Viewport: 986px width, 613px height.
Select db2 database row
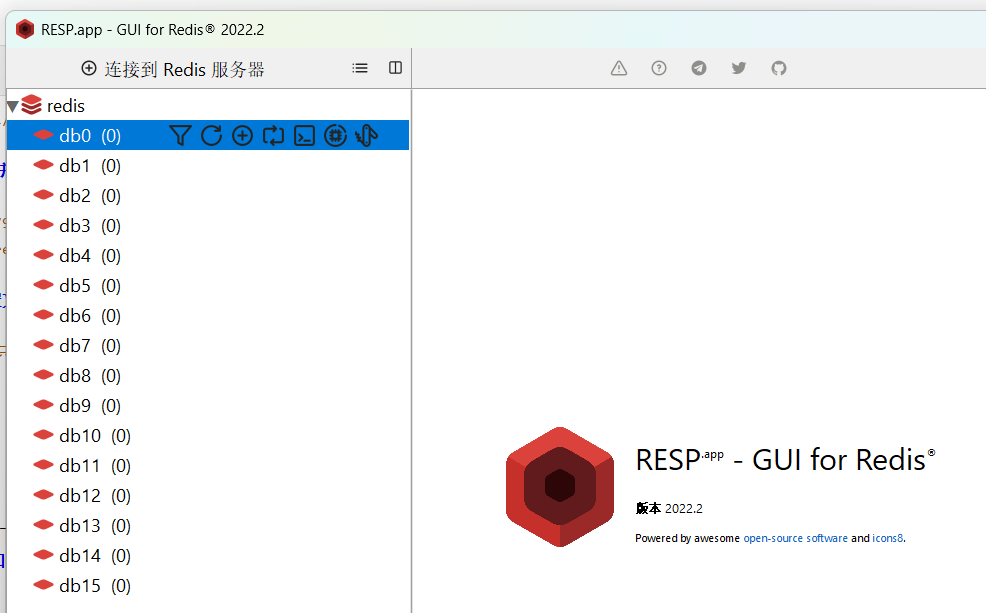208,196
